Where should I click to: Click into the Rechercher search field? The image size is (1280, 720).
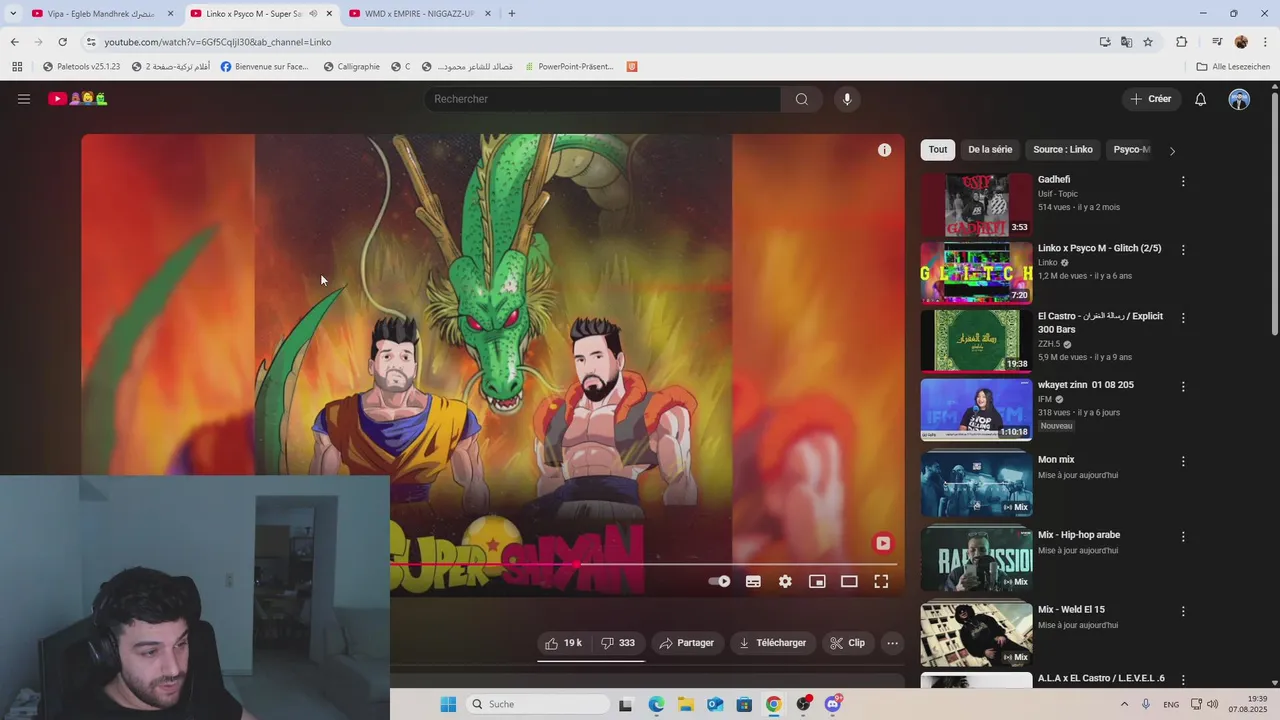pos(602,99)
